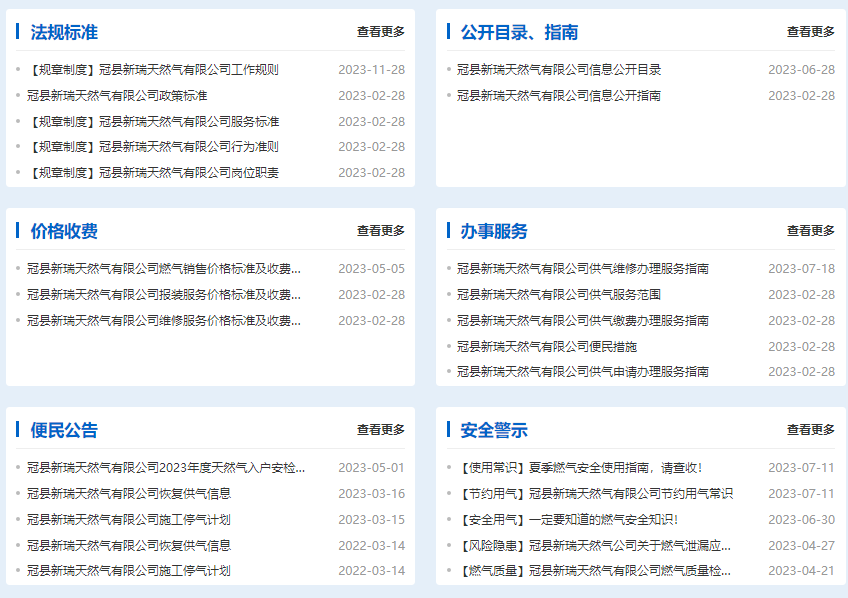Viewport: 848px width, 598px height.
Task: Open the 【规章制度】工作规则 article
Action: (153, 70)
